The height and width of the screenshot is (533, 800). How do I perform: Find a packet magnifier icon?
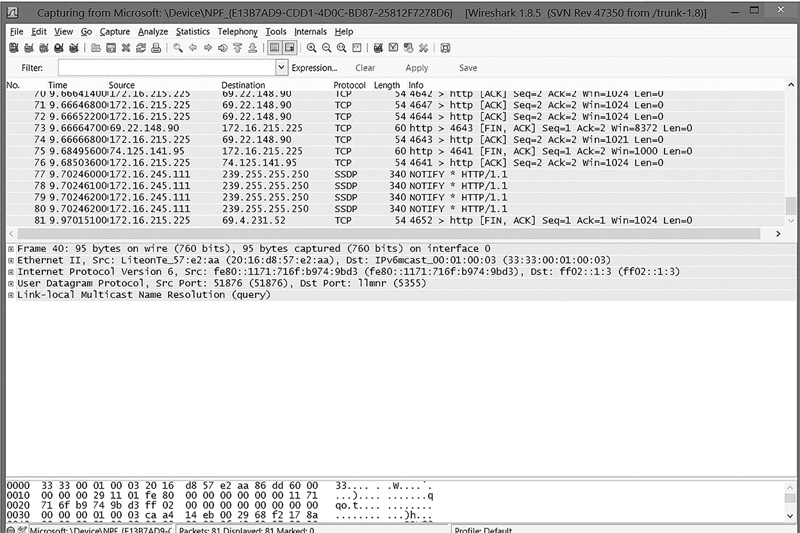click(x=178, y=48)
